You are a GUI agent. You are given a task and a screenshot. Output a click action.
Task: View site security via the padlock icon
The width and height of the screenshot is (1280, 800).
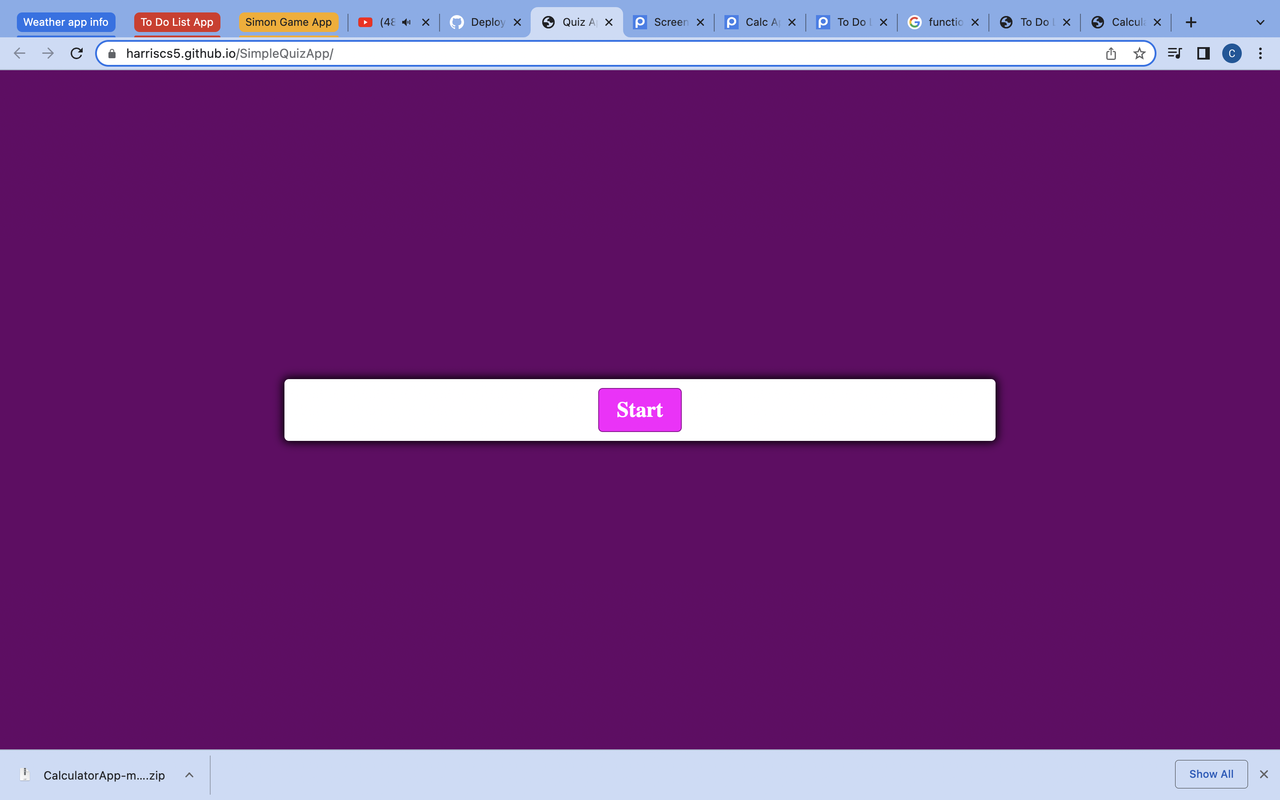(x=111, y=53)
